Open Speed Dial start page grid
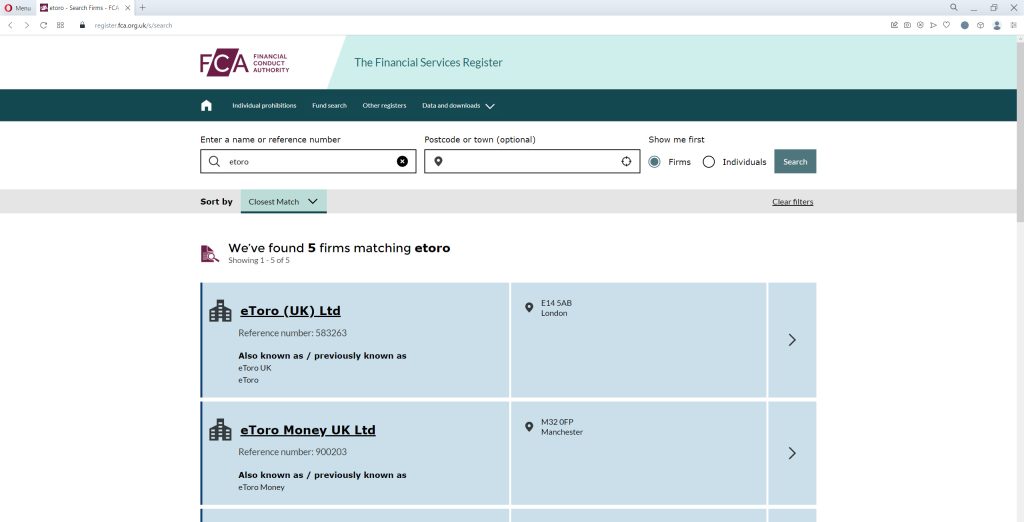Image resolution: width=1024 pixels, height=522 pixels. click(x=60, y=25)
